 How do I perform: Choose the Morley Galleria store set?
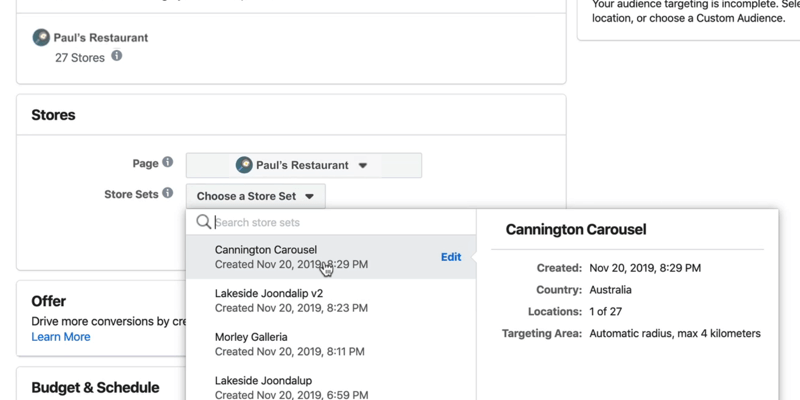click(x=331, y=344)
